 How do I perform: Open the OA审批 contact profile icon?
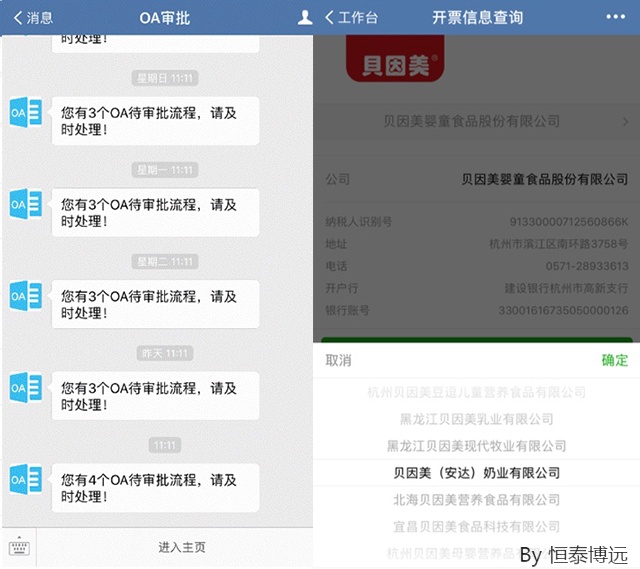coord(304,18)
